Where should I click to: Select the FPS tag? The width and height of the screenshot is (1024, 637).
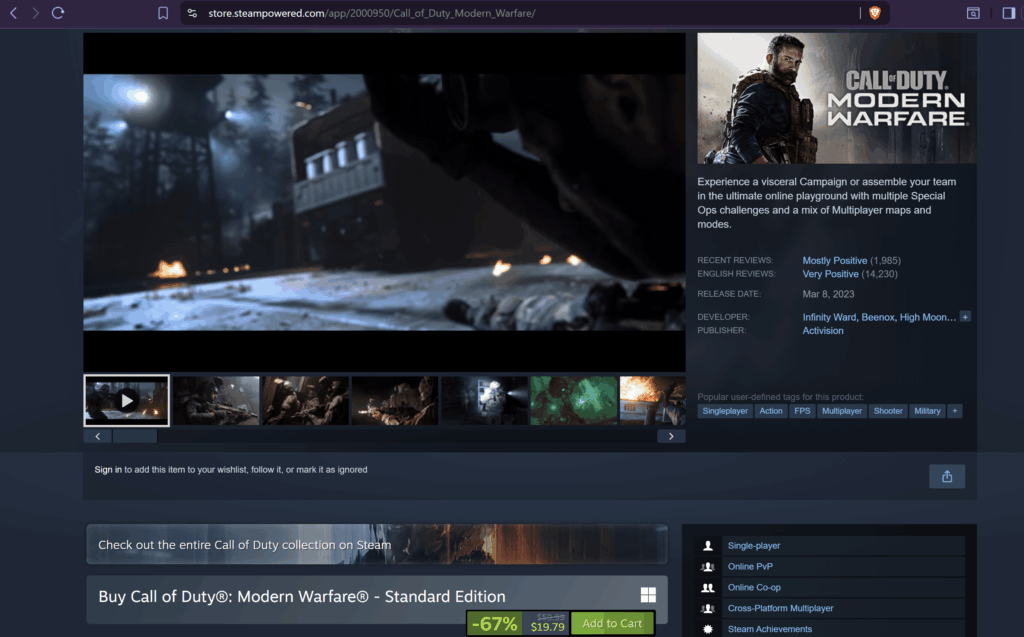(802, 411)
